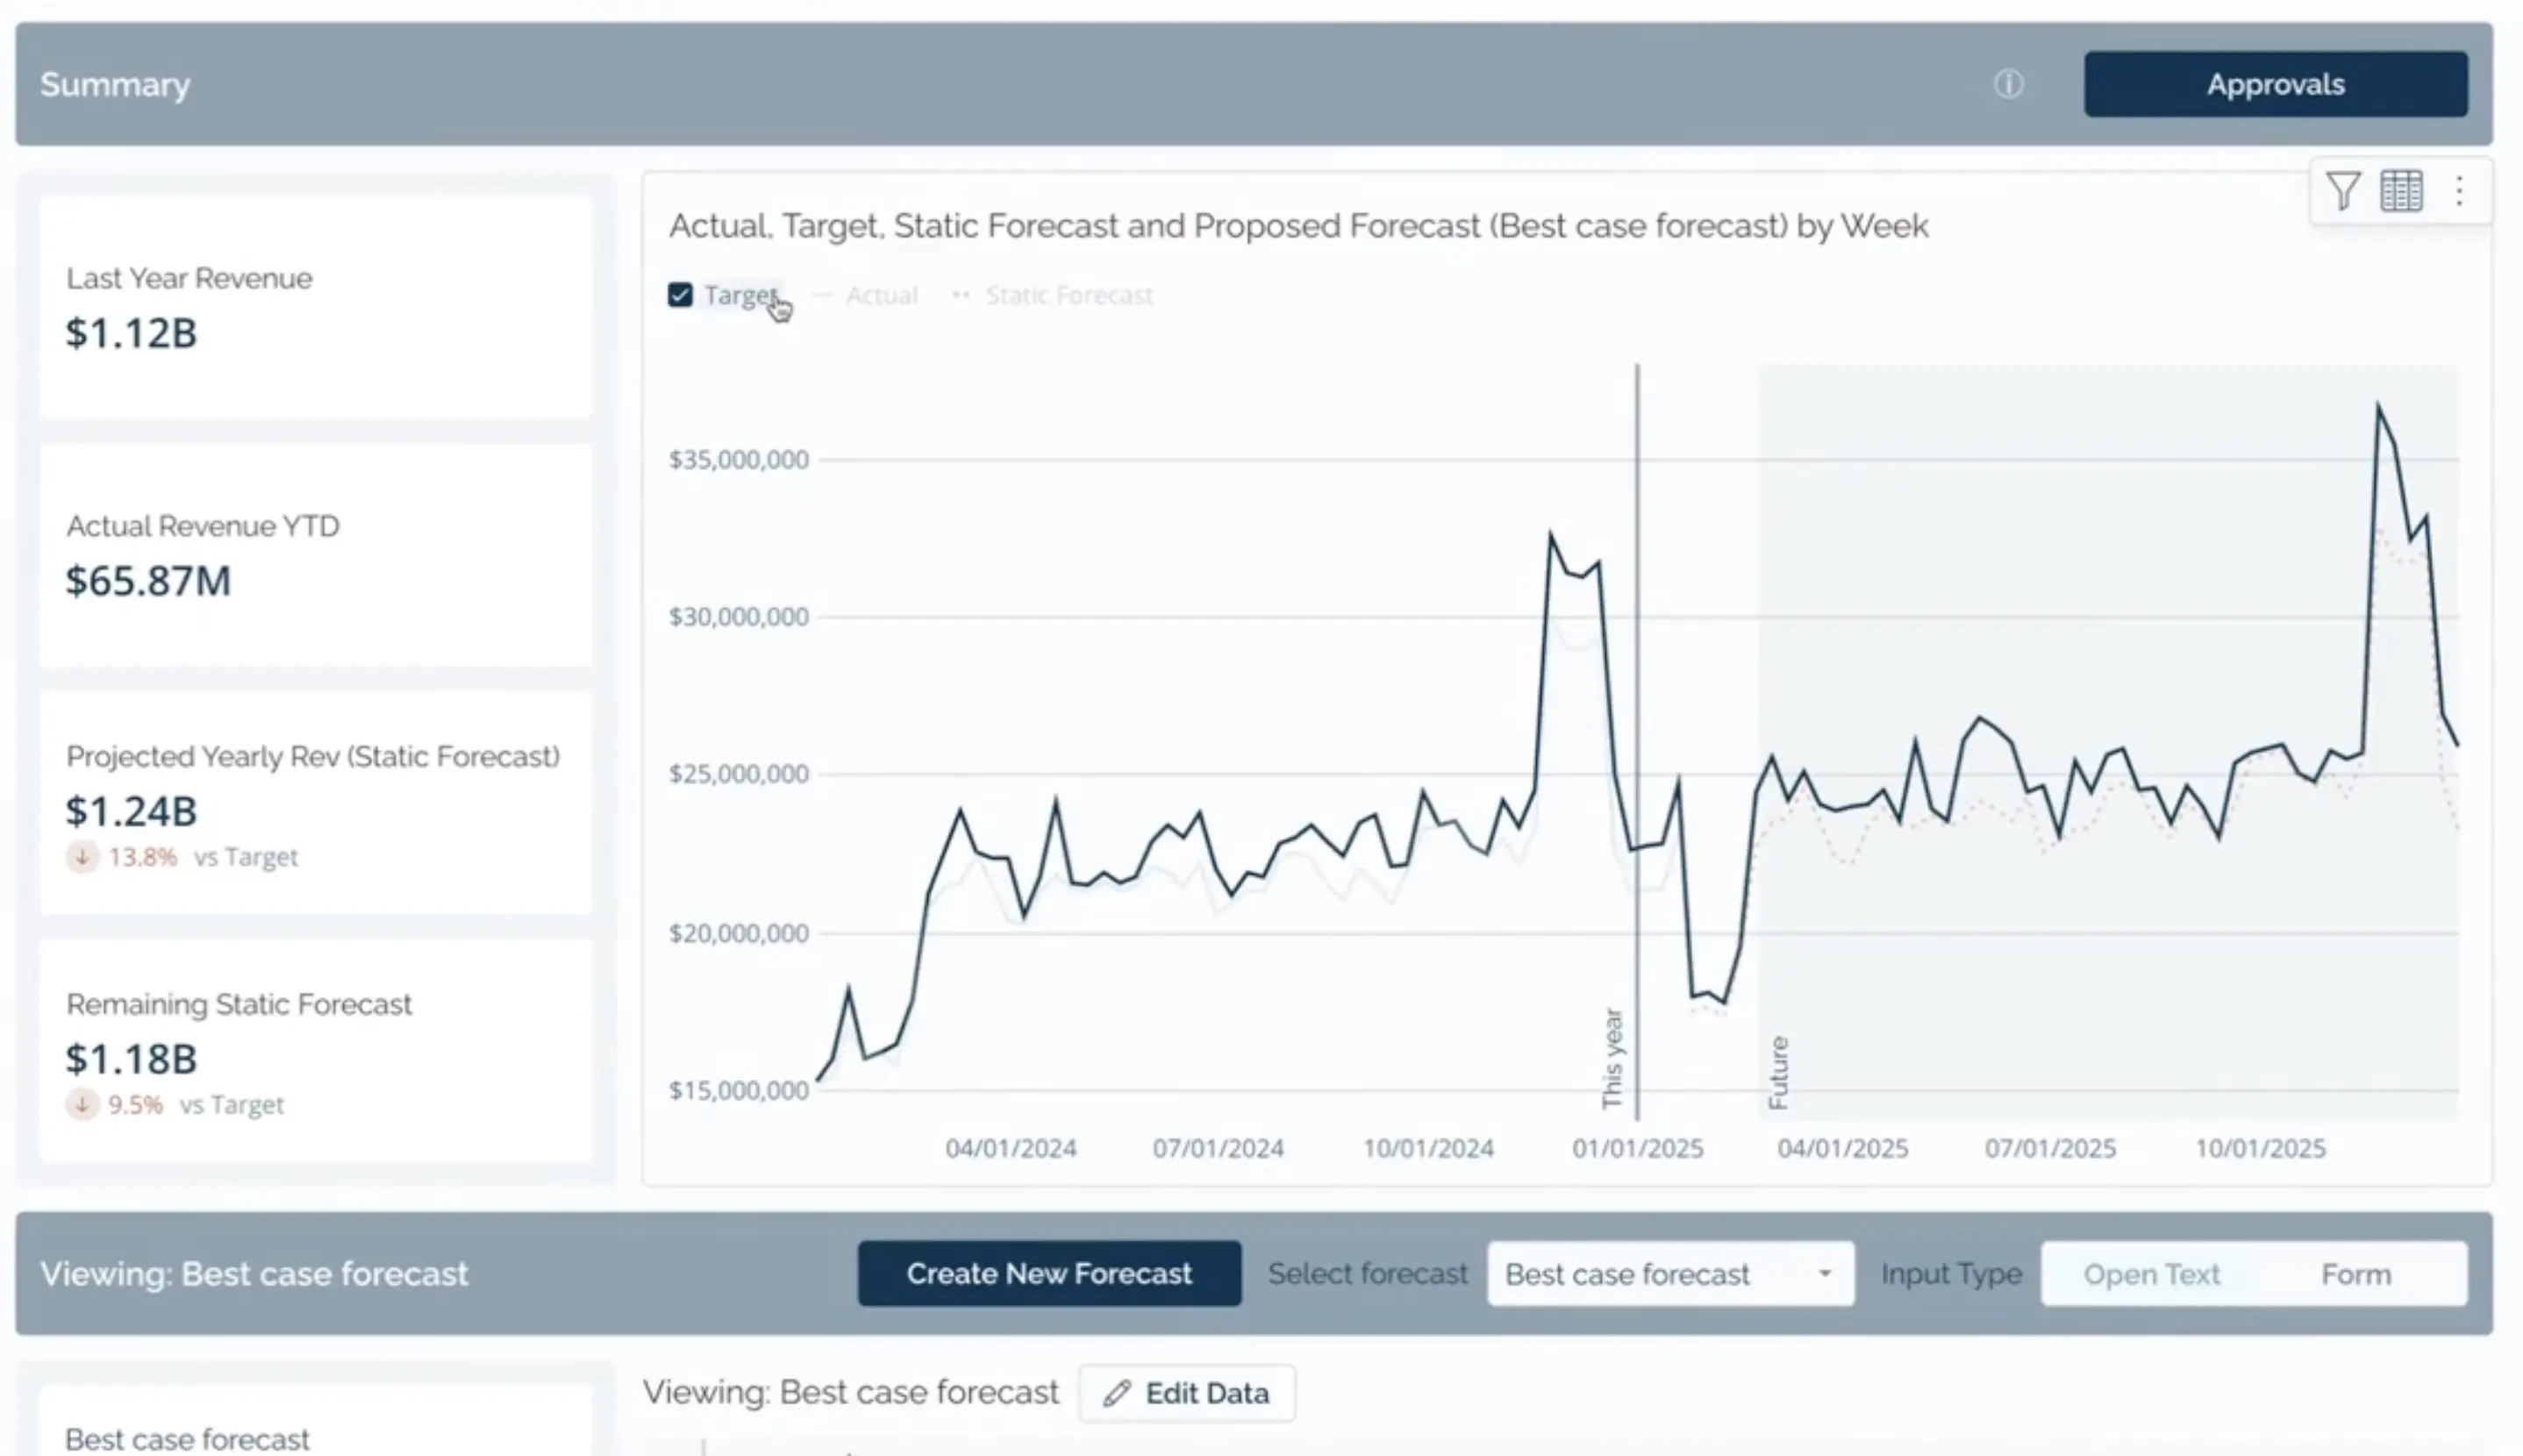Uncheck the Target legend checkbox
This screenshot has height=1456, width=2523.
[680, 295]
